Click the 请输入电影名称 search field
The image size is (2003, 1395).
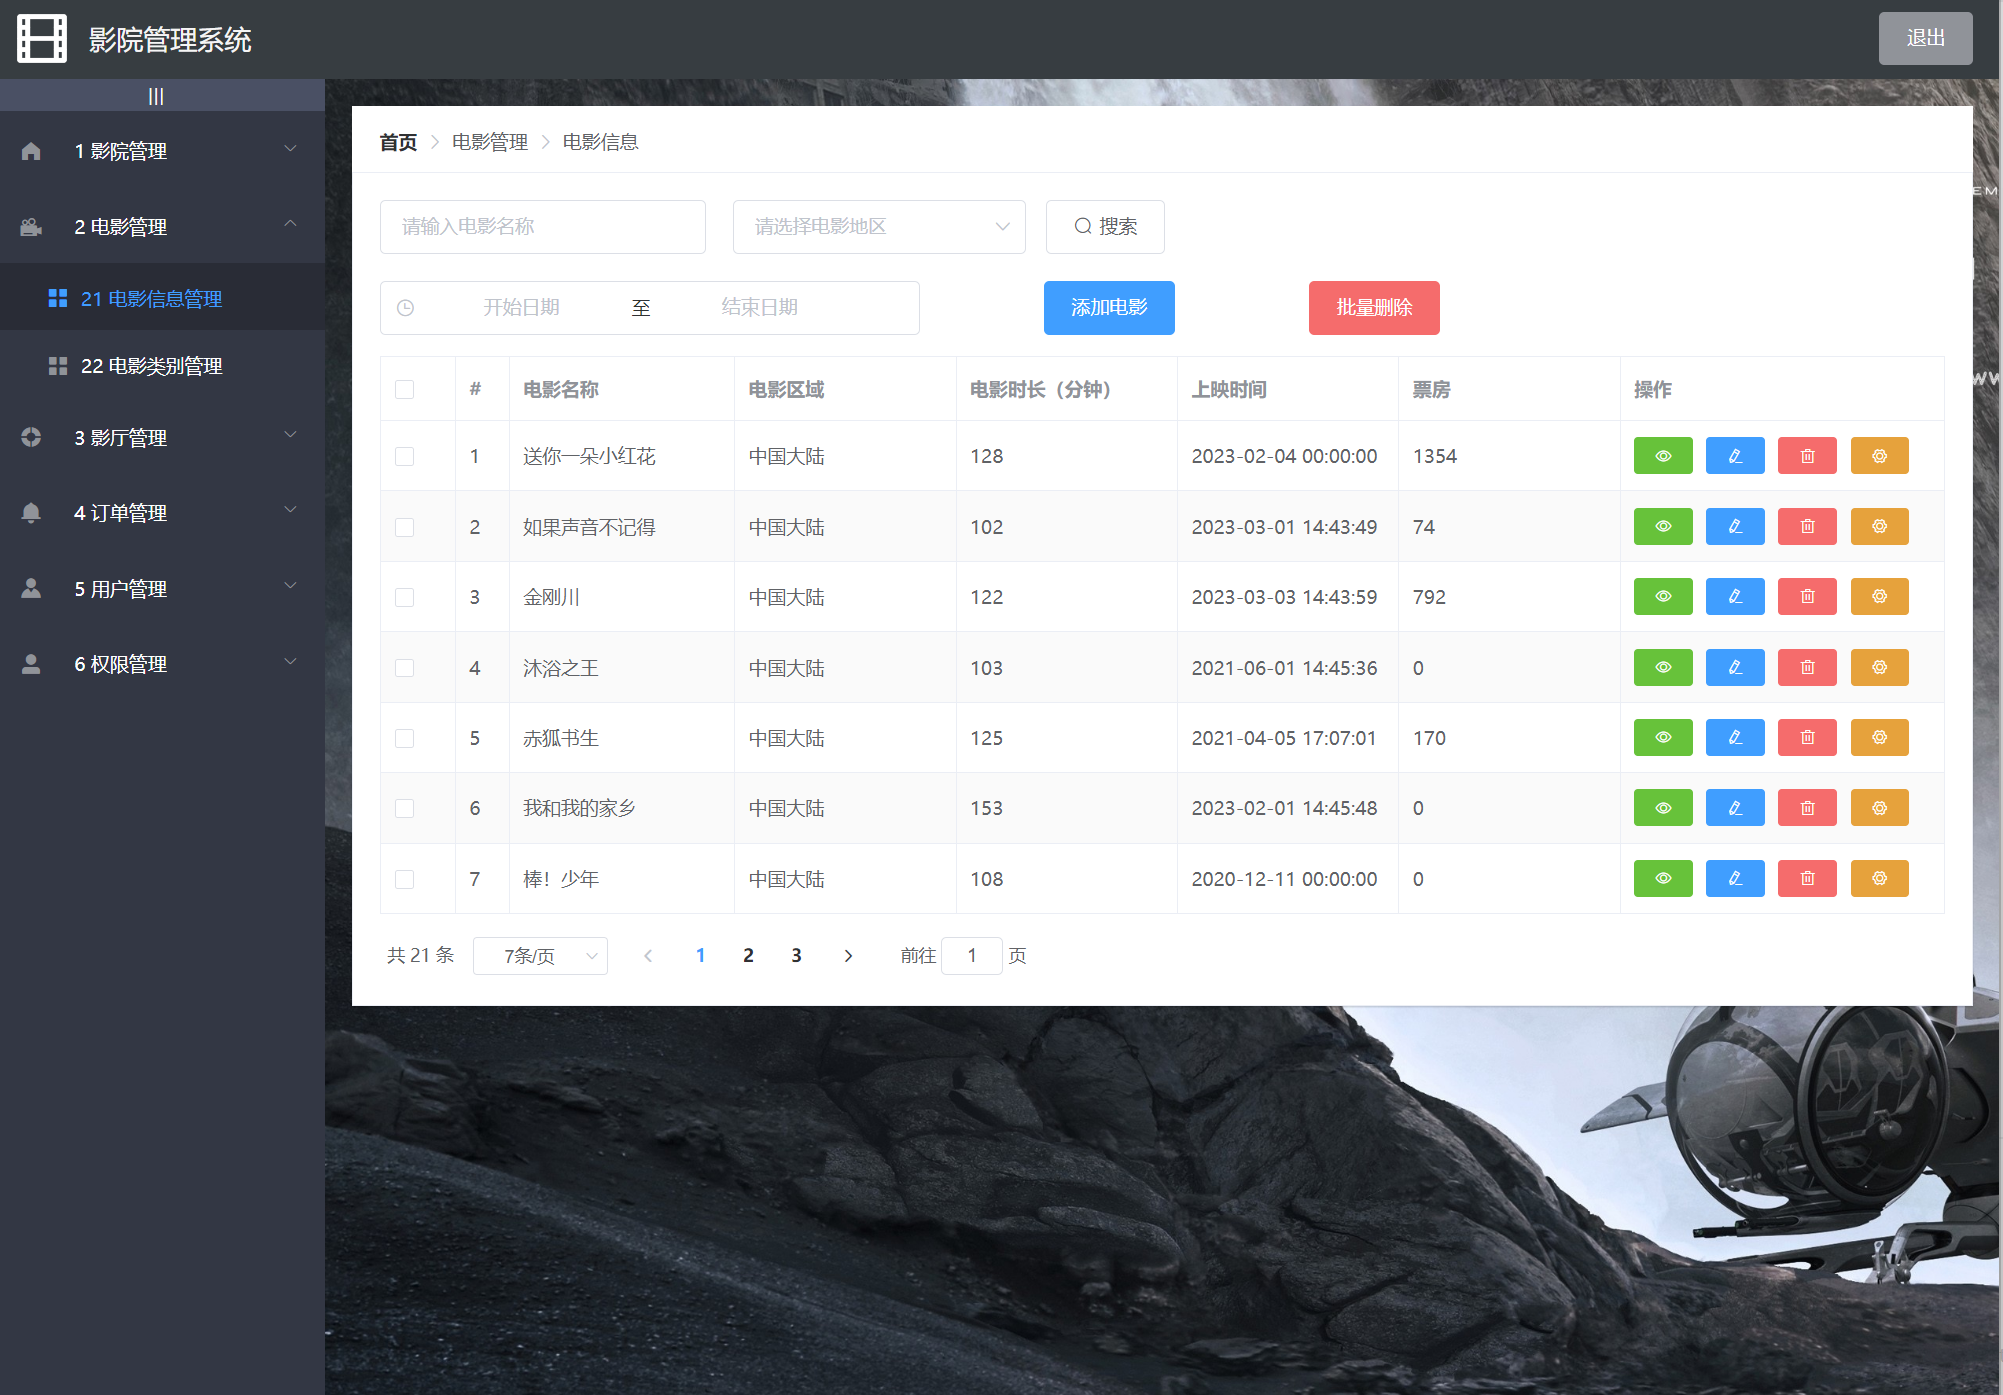[542, 227]
